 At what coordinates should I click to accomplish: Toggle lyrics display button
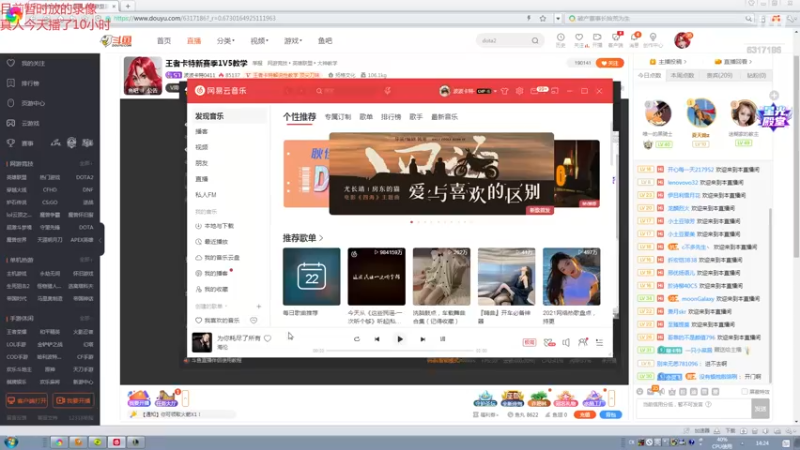click(442, 339)
